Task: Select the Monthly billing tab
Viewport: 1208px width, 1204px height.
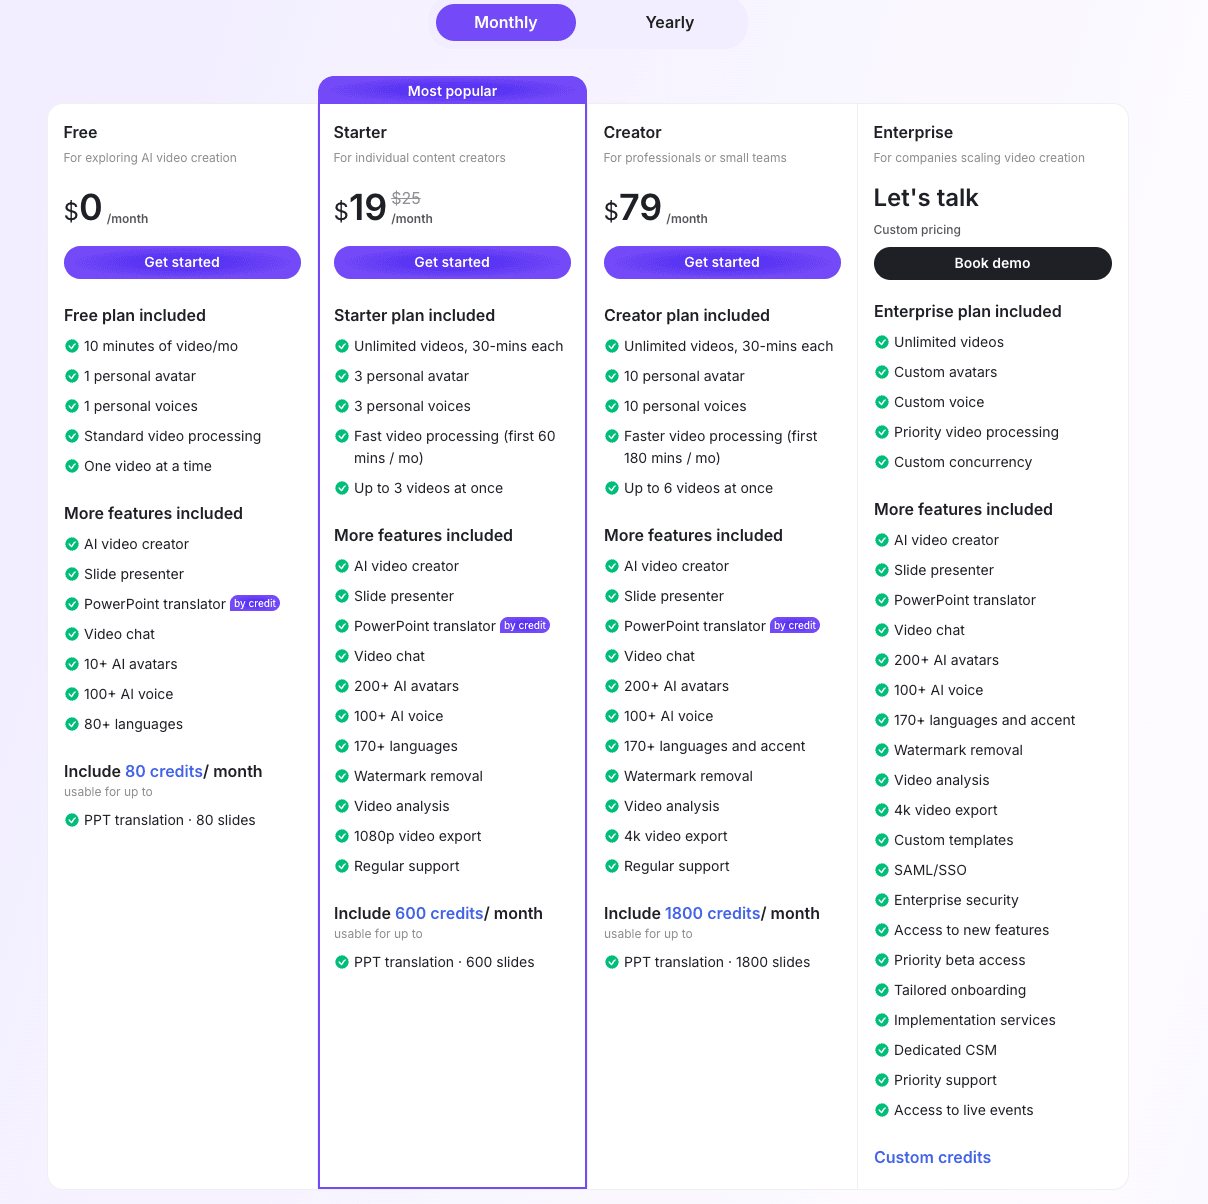Action: click(x=505, y=23)
